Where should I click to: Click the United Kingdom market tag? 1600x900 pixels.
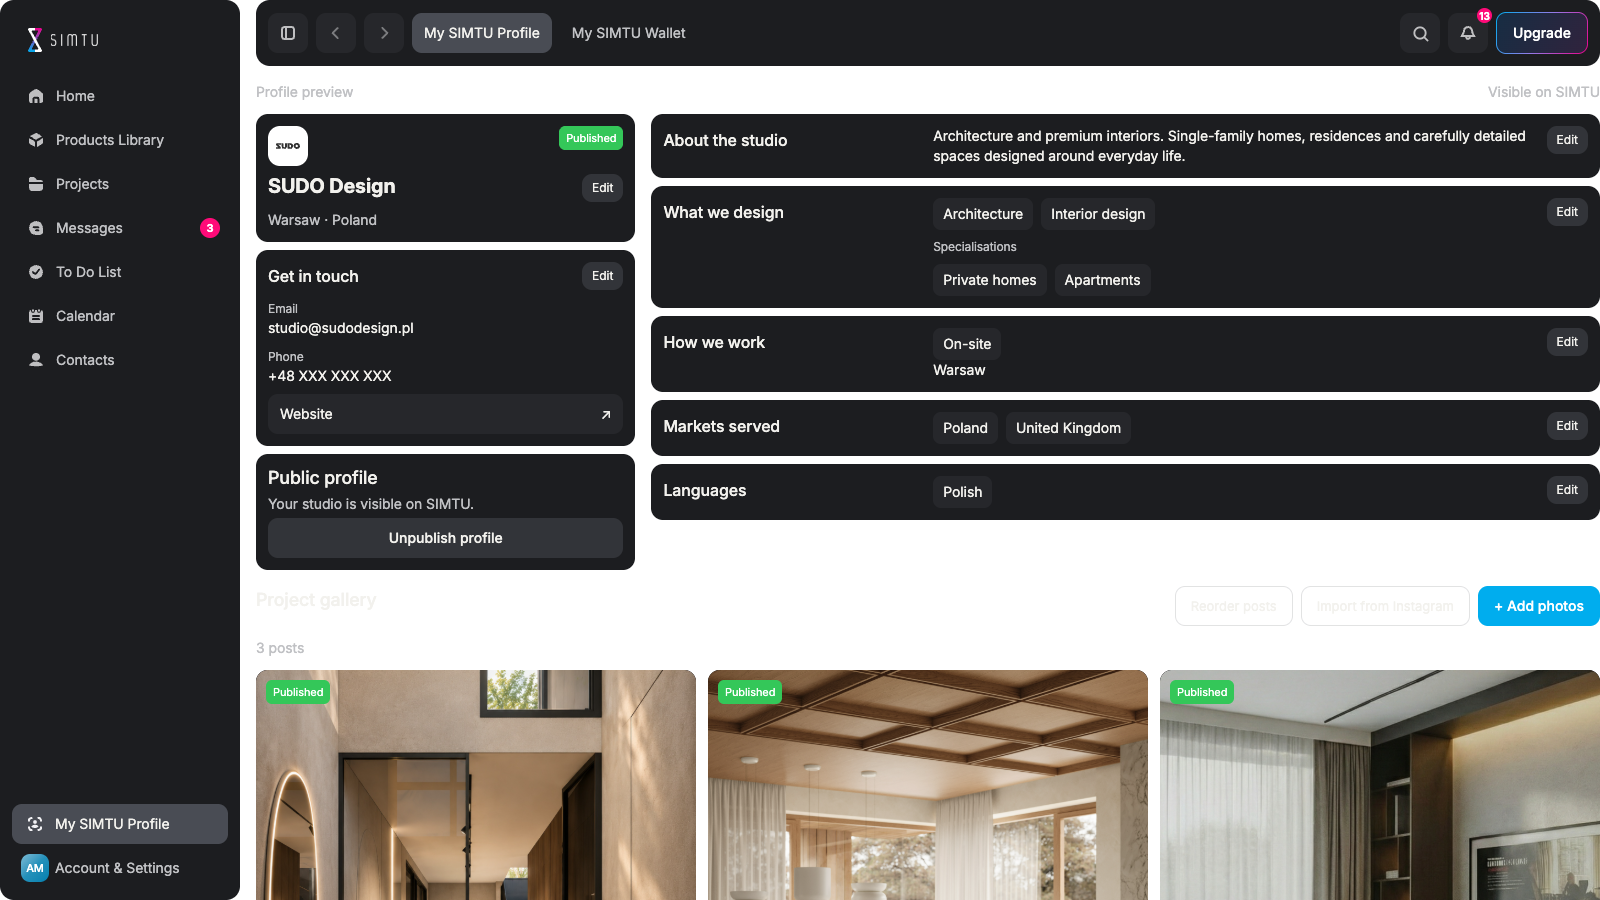(1068, 428)
